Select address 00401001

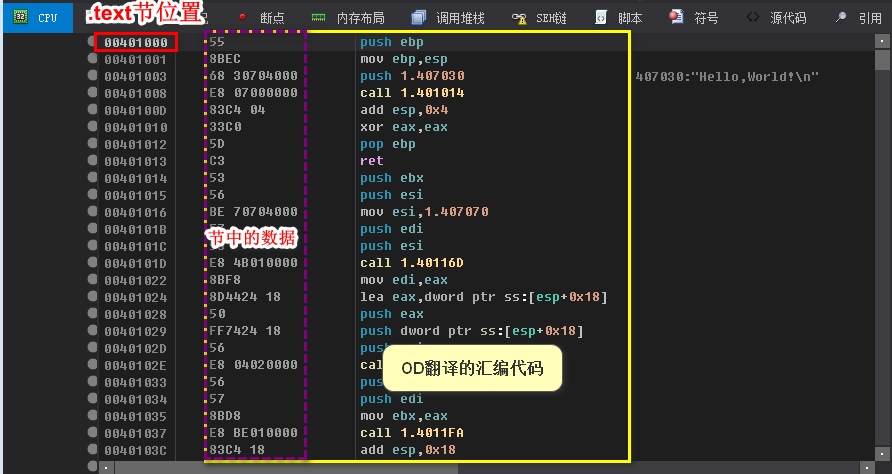[x=135, y=59]
